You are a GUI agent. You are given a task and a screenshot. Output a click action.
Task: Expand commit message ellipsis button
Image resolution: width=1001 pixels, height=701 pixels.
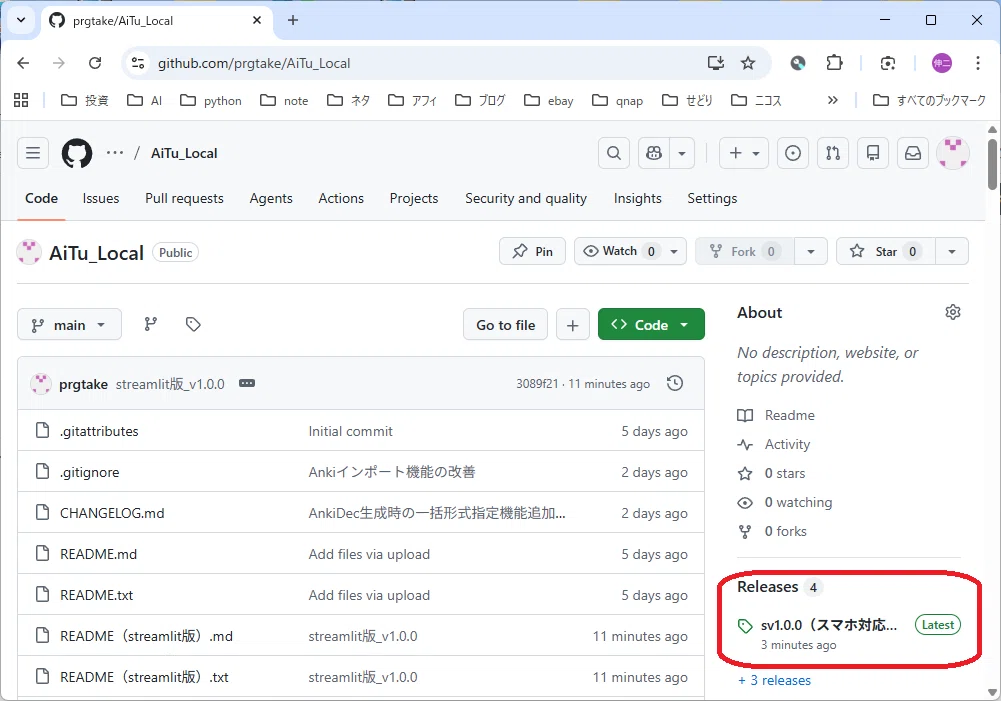247,383
